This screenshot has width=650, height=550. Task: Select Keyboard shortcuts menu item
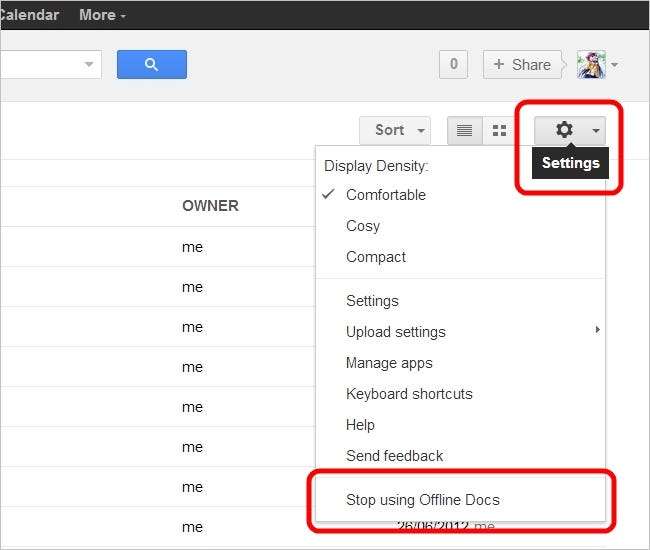click(x=409, y=394)
